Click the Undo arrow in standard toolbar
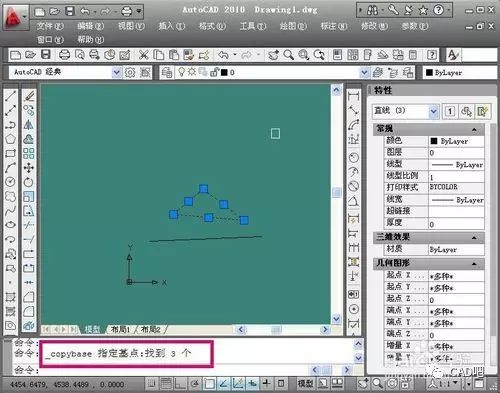The image size is (500, 393). pyautogui.click(x=223, y=54)
